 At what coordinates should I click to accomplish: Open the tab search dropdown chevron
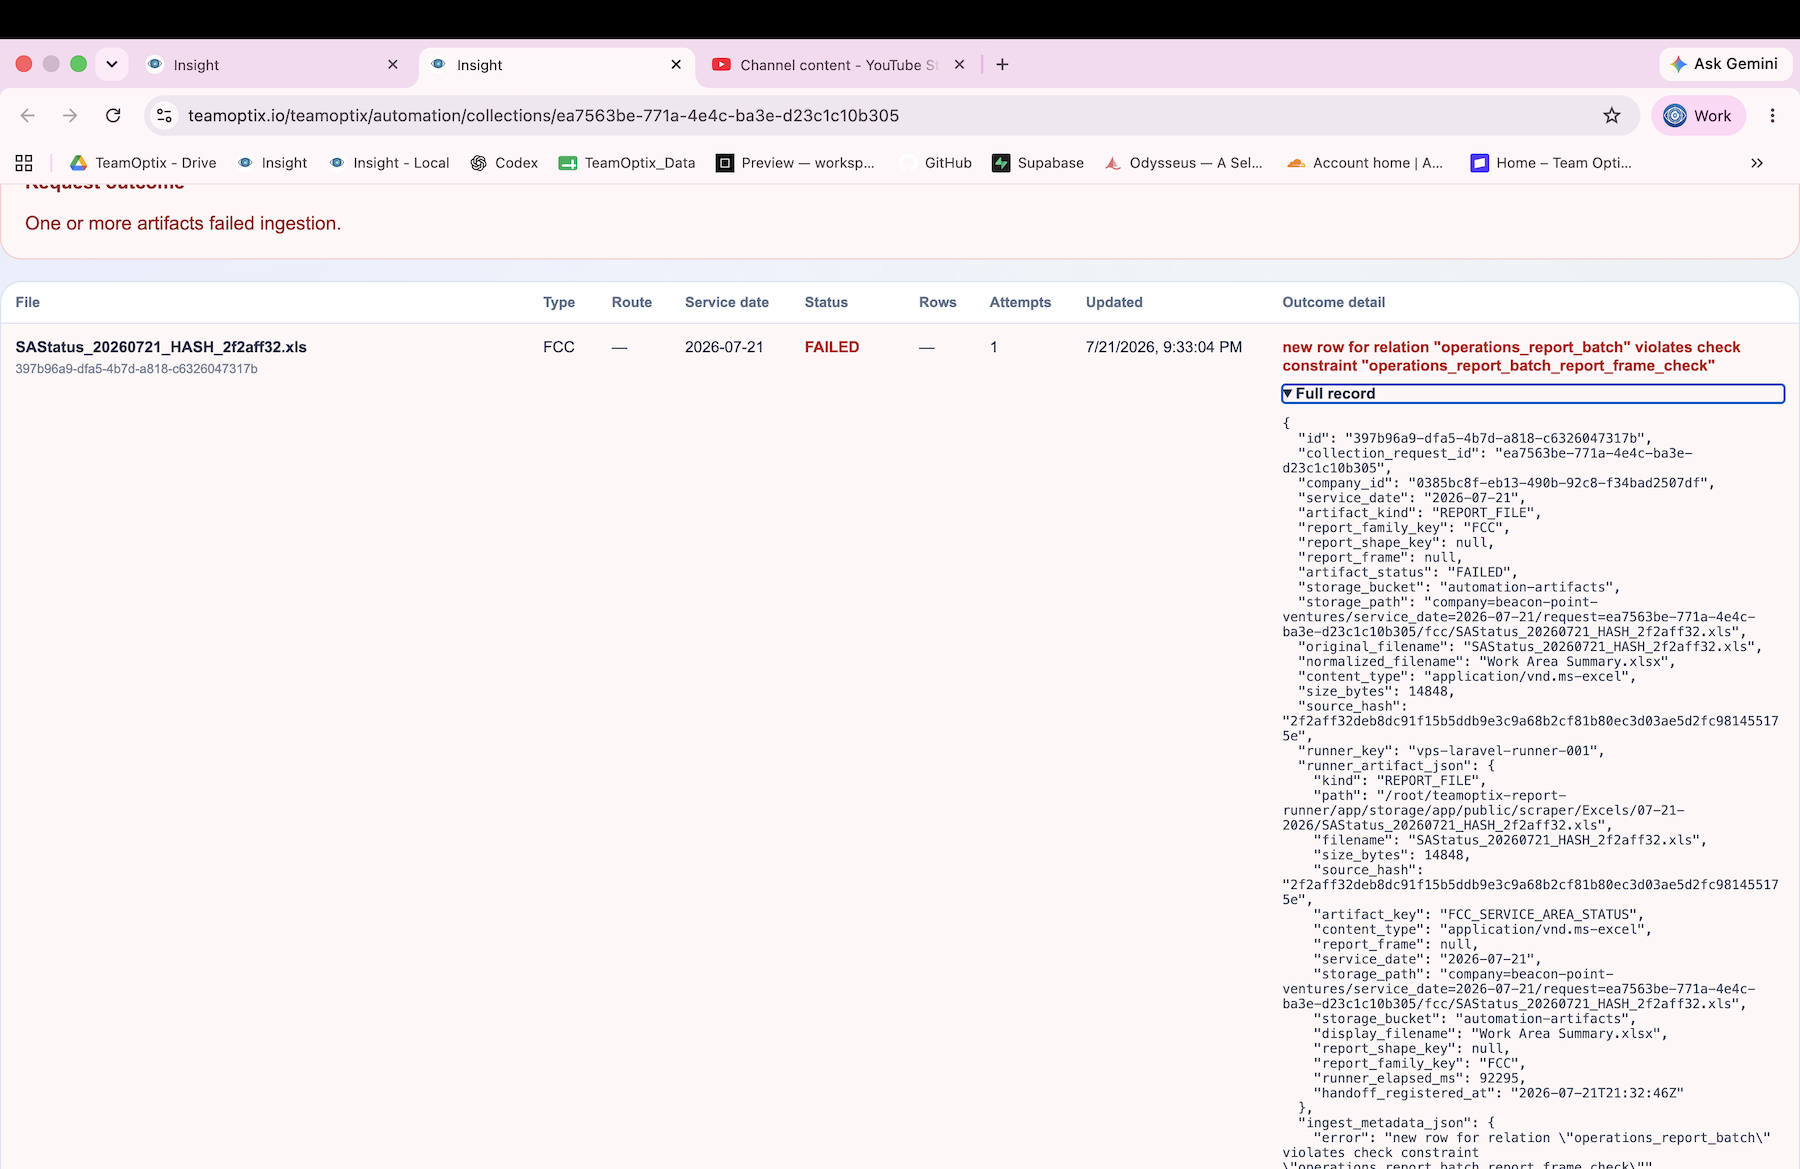coord(112,64)
